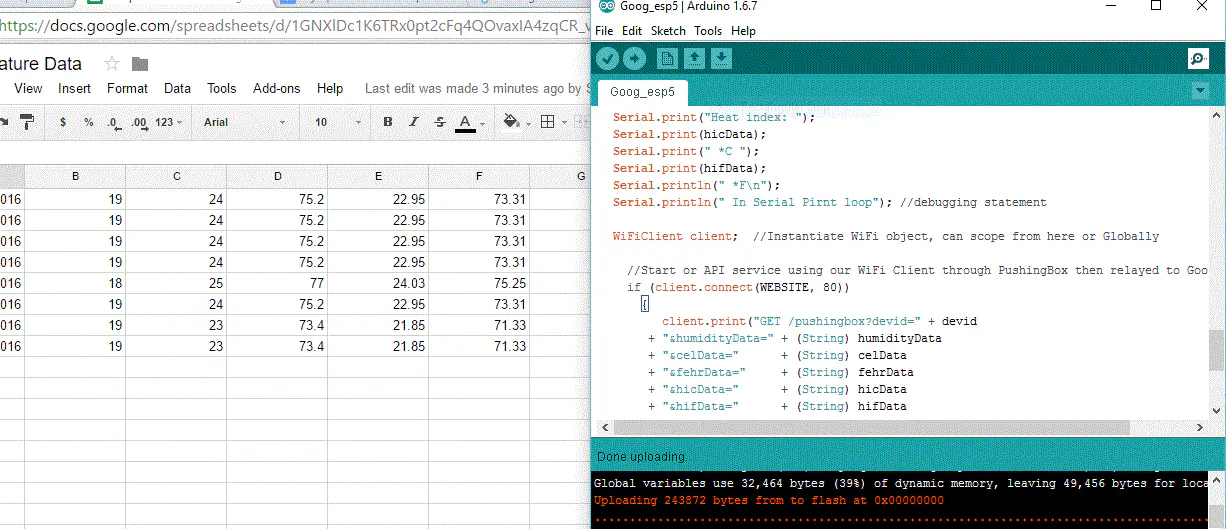Open the Arial font dropdown
Image resolution: width=1226 pixels, height=529 pixels.
click(x=244, y=122)
